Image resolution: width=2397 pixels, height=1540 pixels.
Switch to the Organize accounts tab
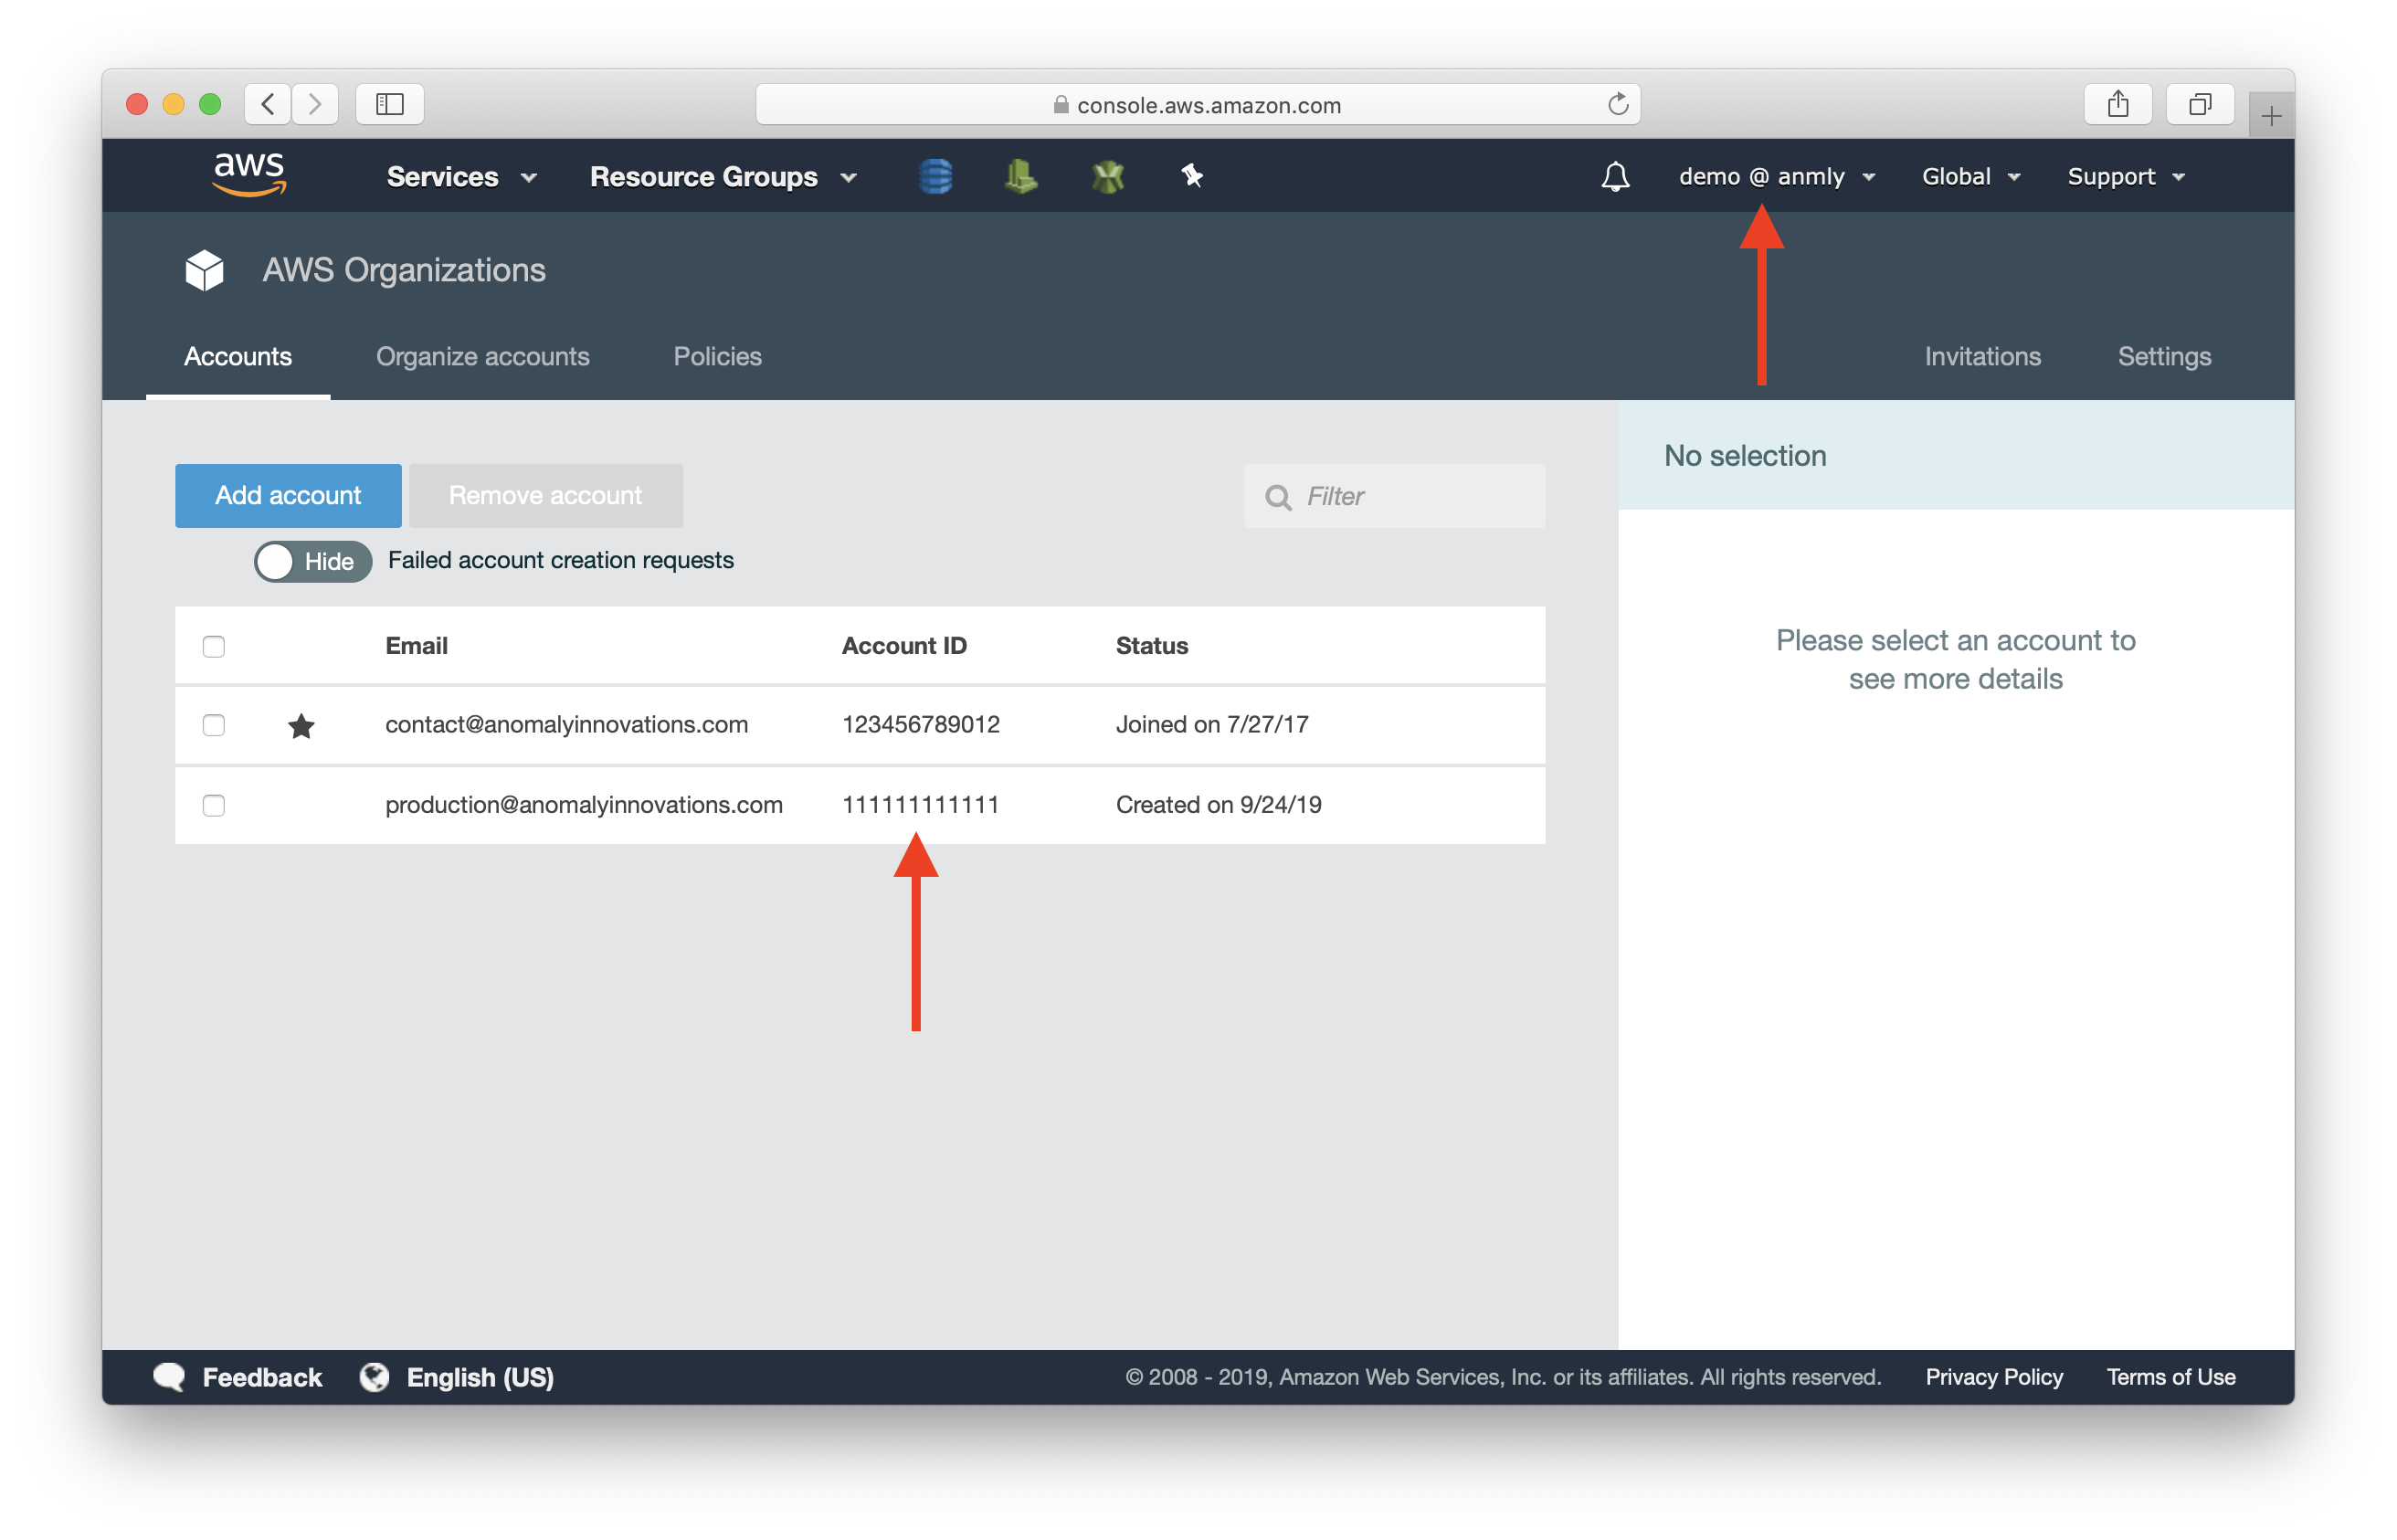(484, 356)
